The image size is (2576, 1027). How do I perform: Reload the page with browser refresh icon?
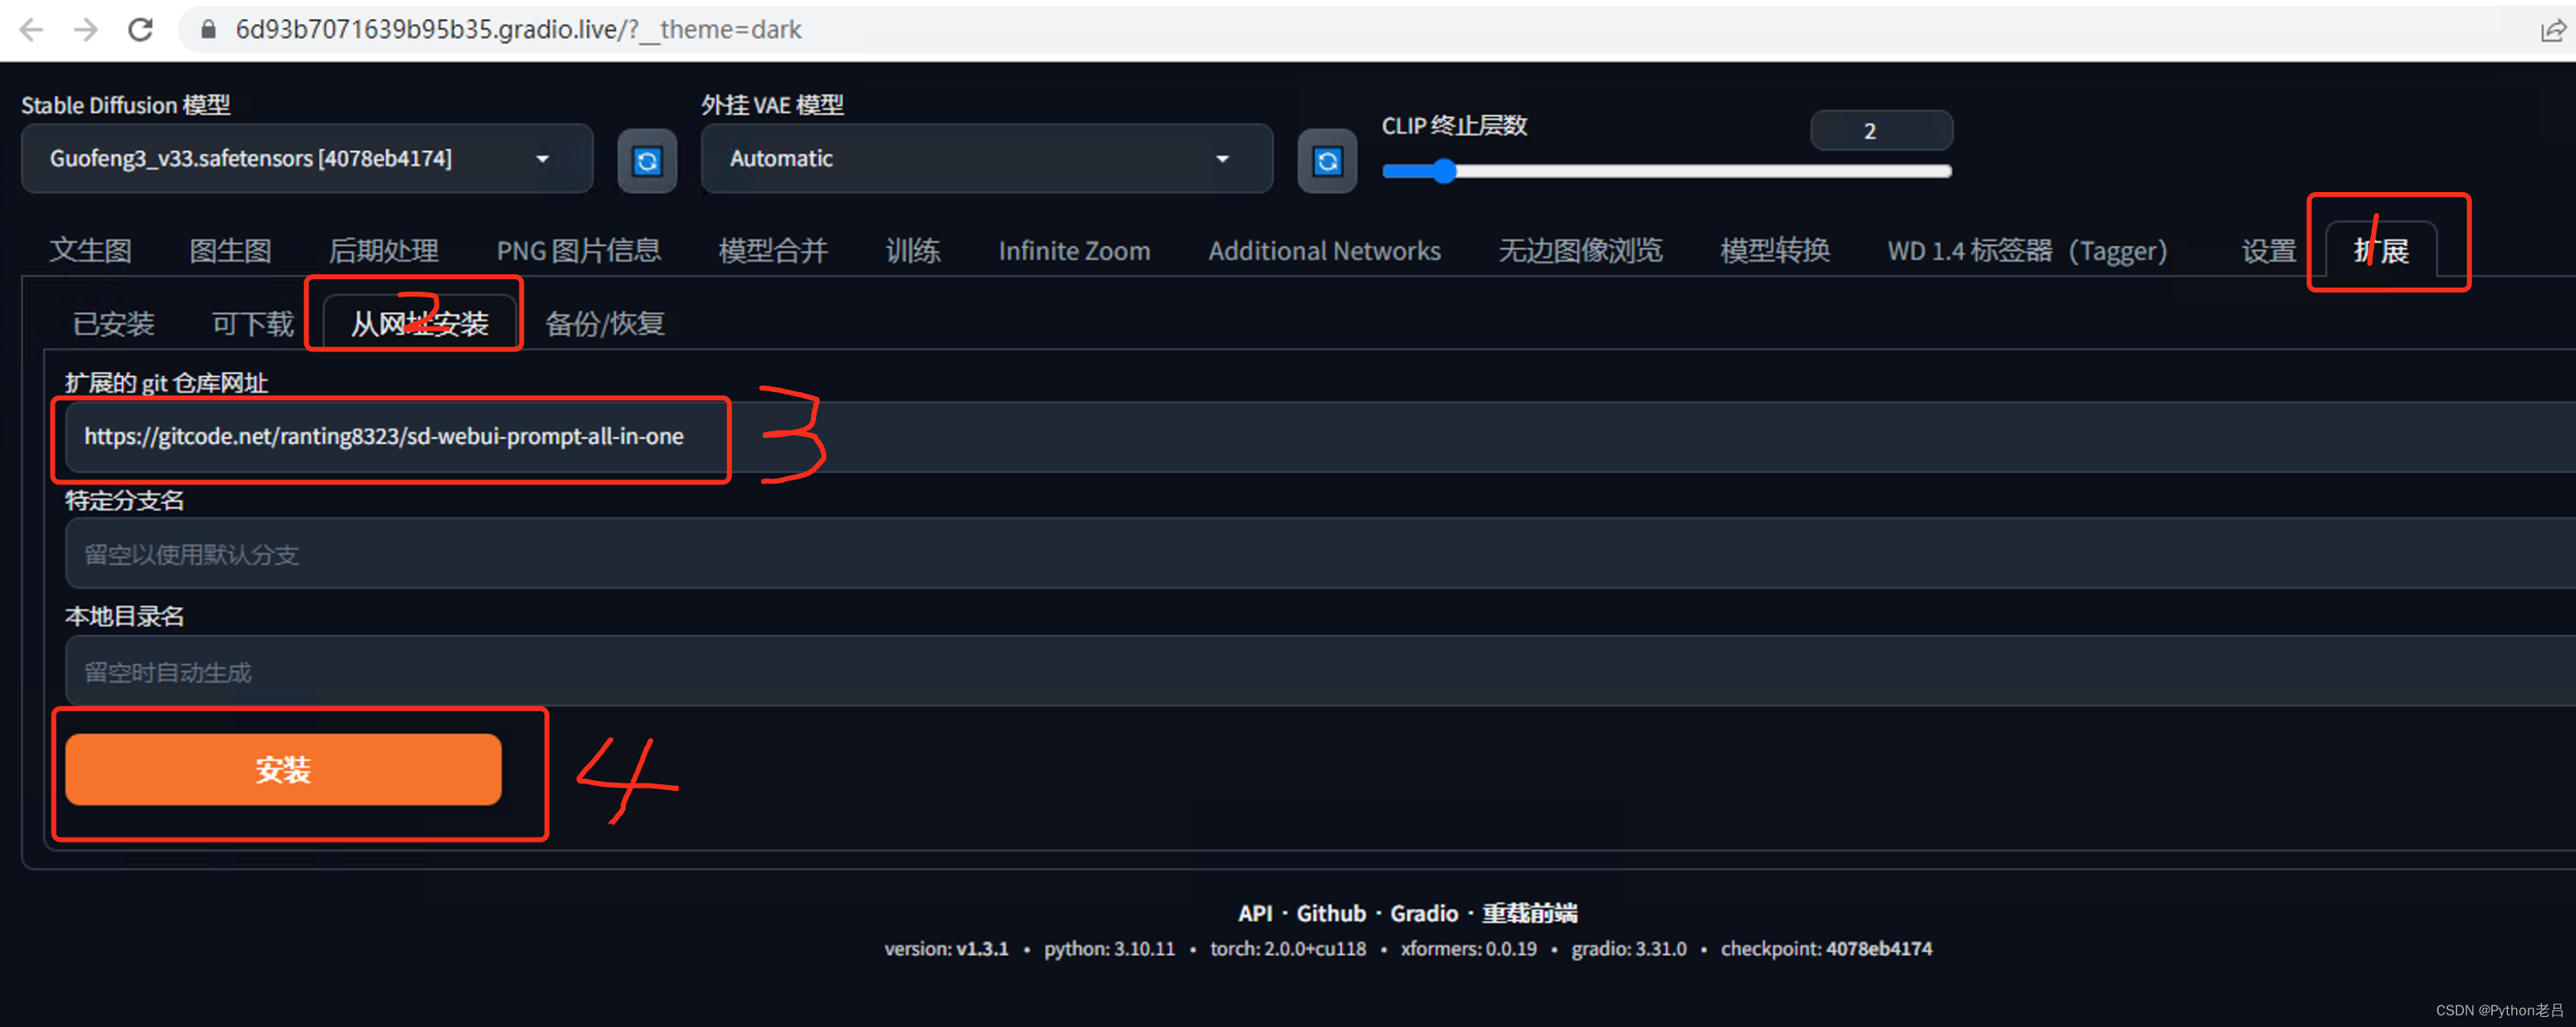point(140,30)
